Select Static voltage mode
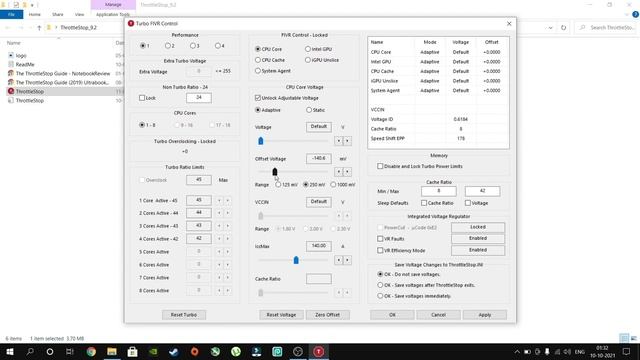The height and width of the screenshot is (360, 640). pyautogui.click(x=309, y=110)
